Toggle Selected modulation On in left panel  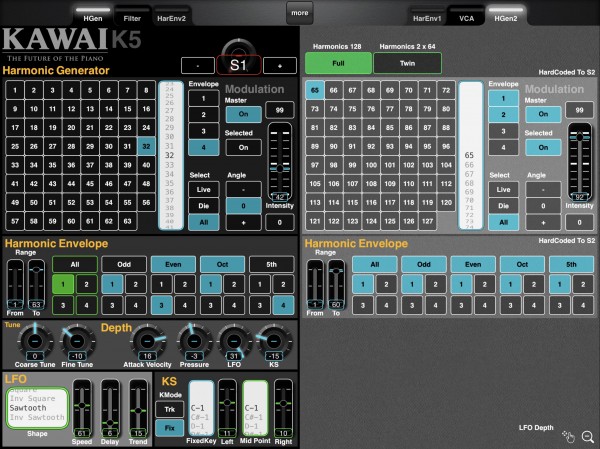coord(243,147)
